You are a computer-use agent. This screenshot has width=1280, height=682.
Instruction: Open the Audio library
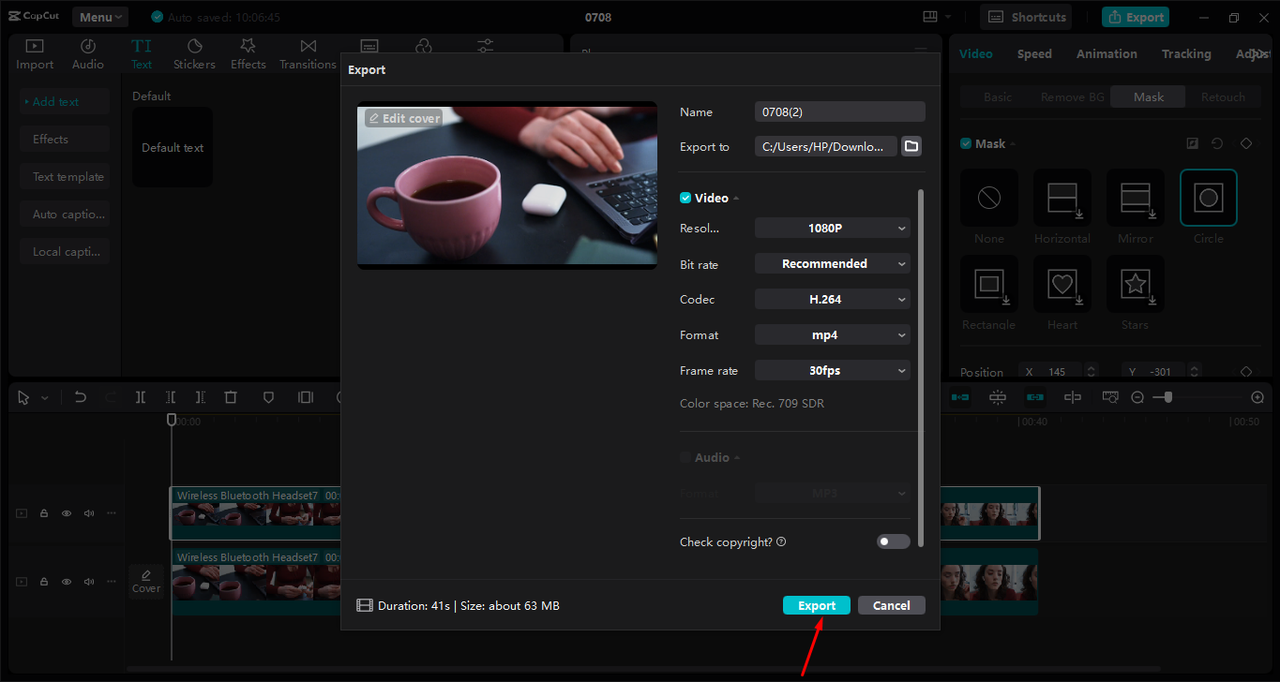point(88,54)
